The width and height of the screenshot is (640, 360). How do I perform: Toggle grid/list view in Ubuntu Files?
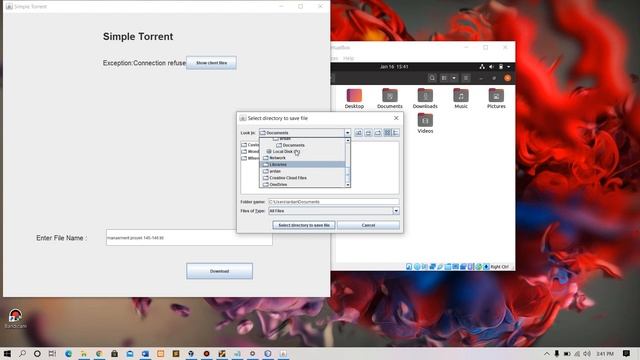point(444,78)
